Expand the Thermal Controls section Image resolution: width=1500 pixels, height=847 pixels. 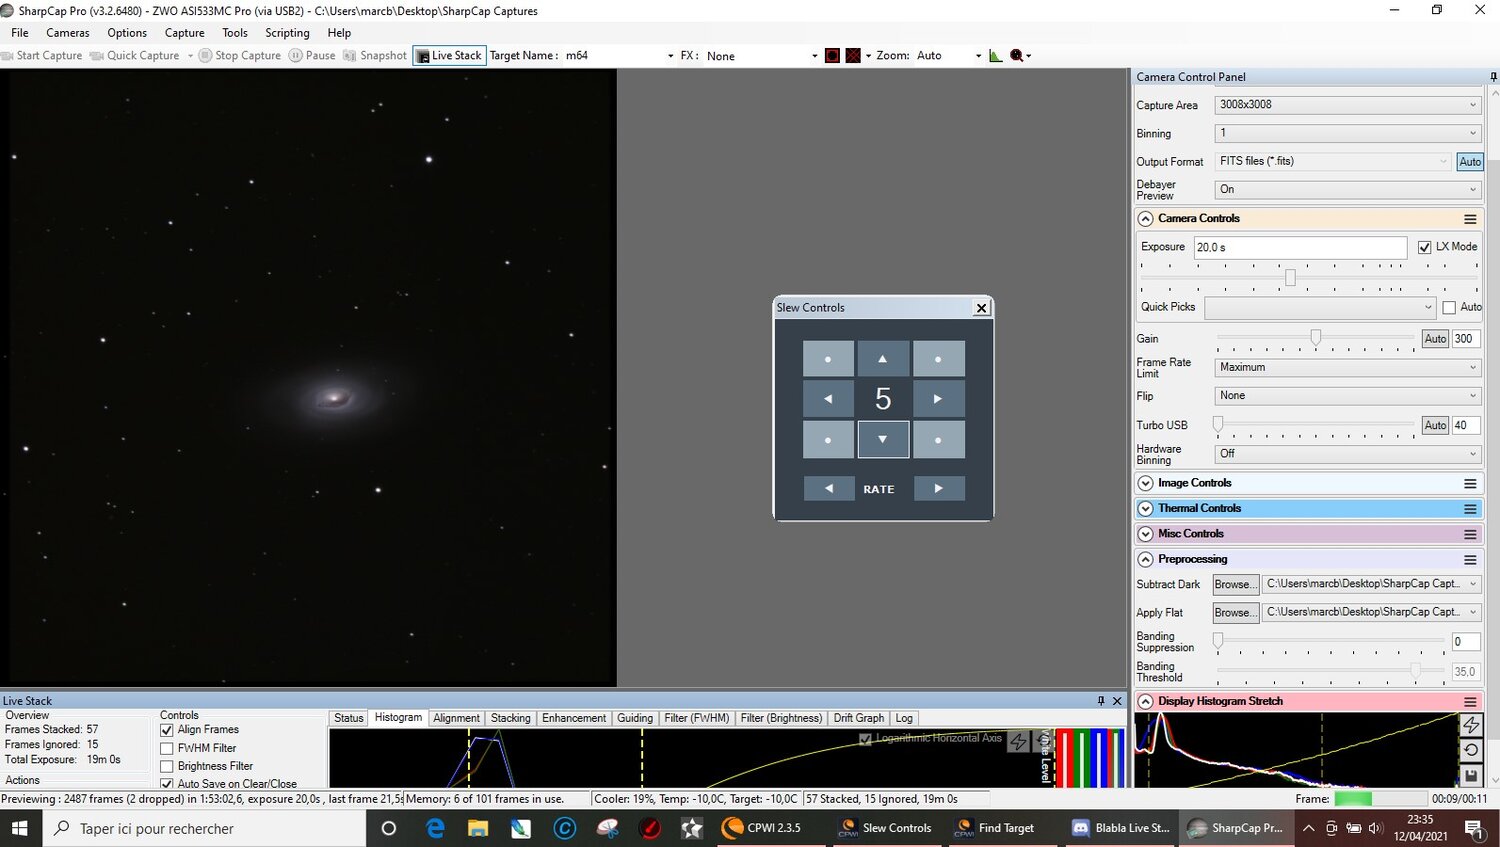1146,509
